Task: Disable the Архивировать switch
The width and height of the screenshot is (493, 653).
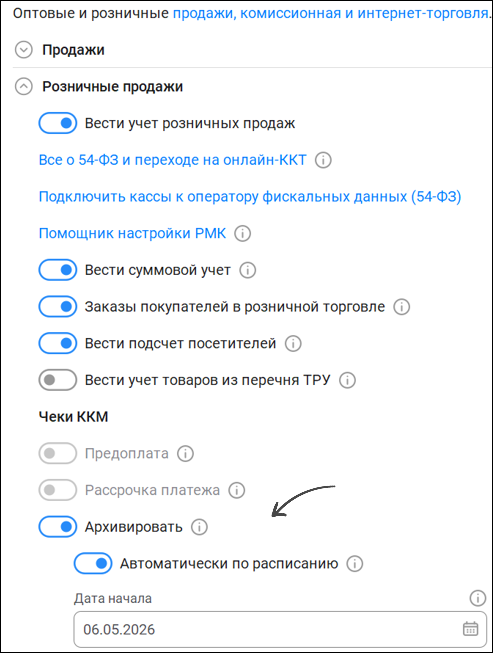Action: (58, 527)
